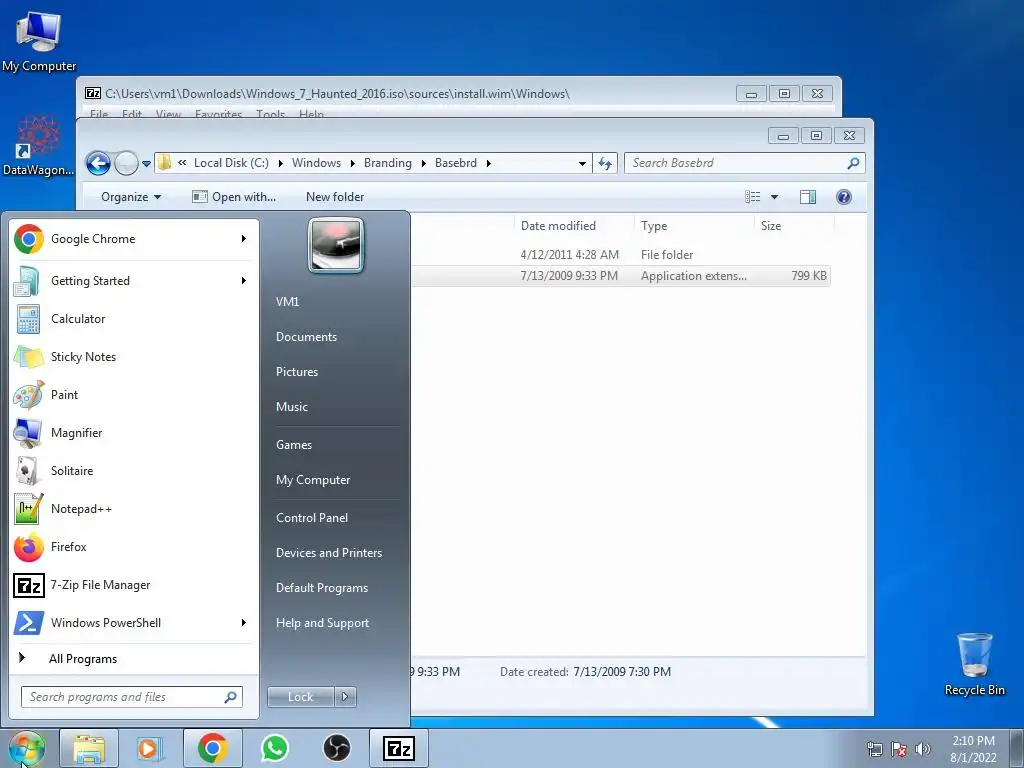This screenshot has width=1024, height=768.
Task: Sort by Size column header
Action: [794, 226]
